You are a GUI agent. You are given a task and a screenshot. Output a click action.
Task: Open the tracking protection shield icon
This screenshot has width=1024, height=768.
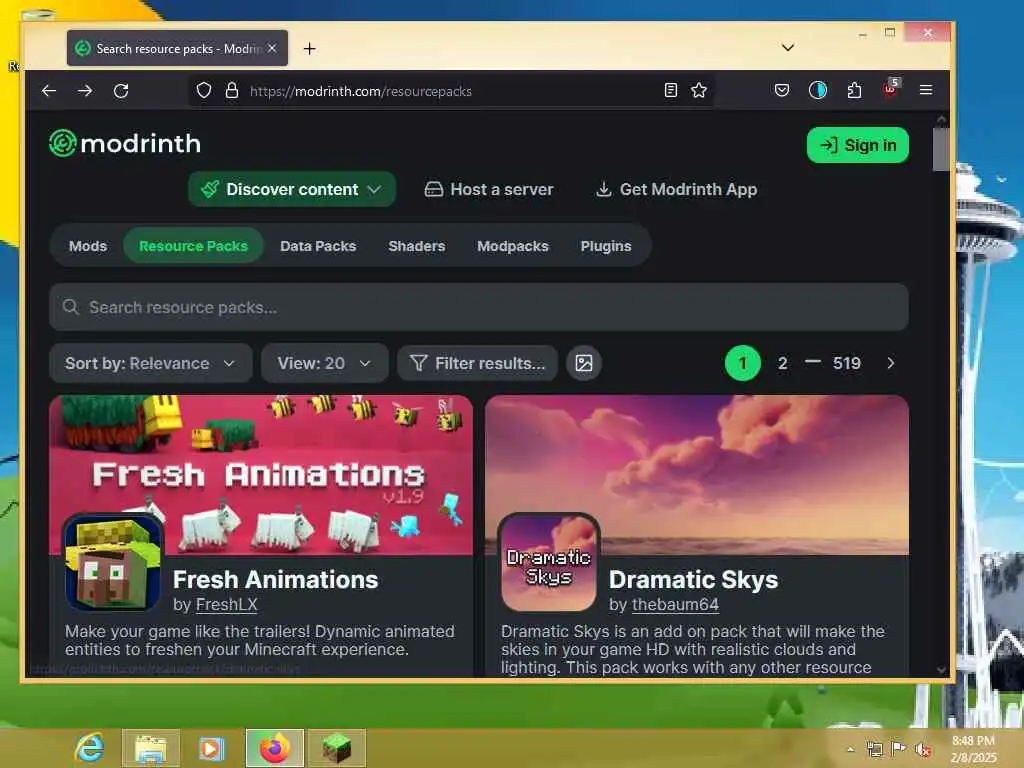pos(204,91)
